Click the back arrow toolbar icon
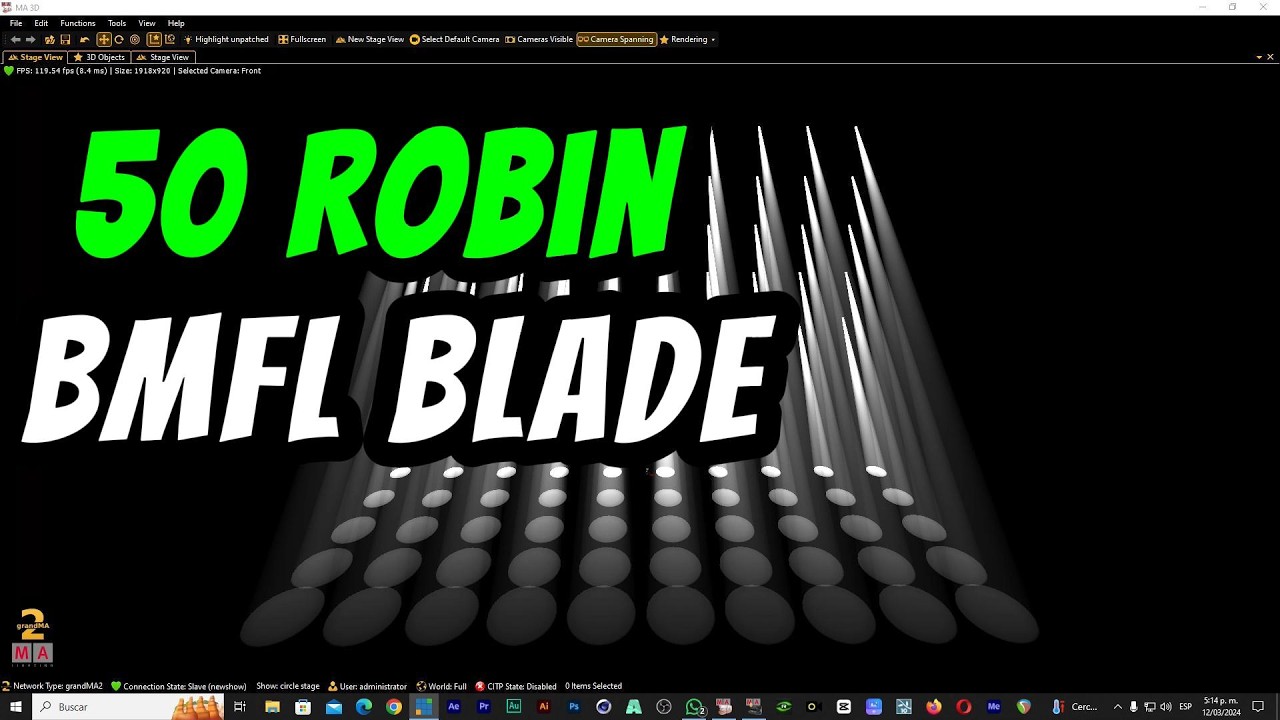1280x720 pixels. (x=15, y=40)
